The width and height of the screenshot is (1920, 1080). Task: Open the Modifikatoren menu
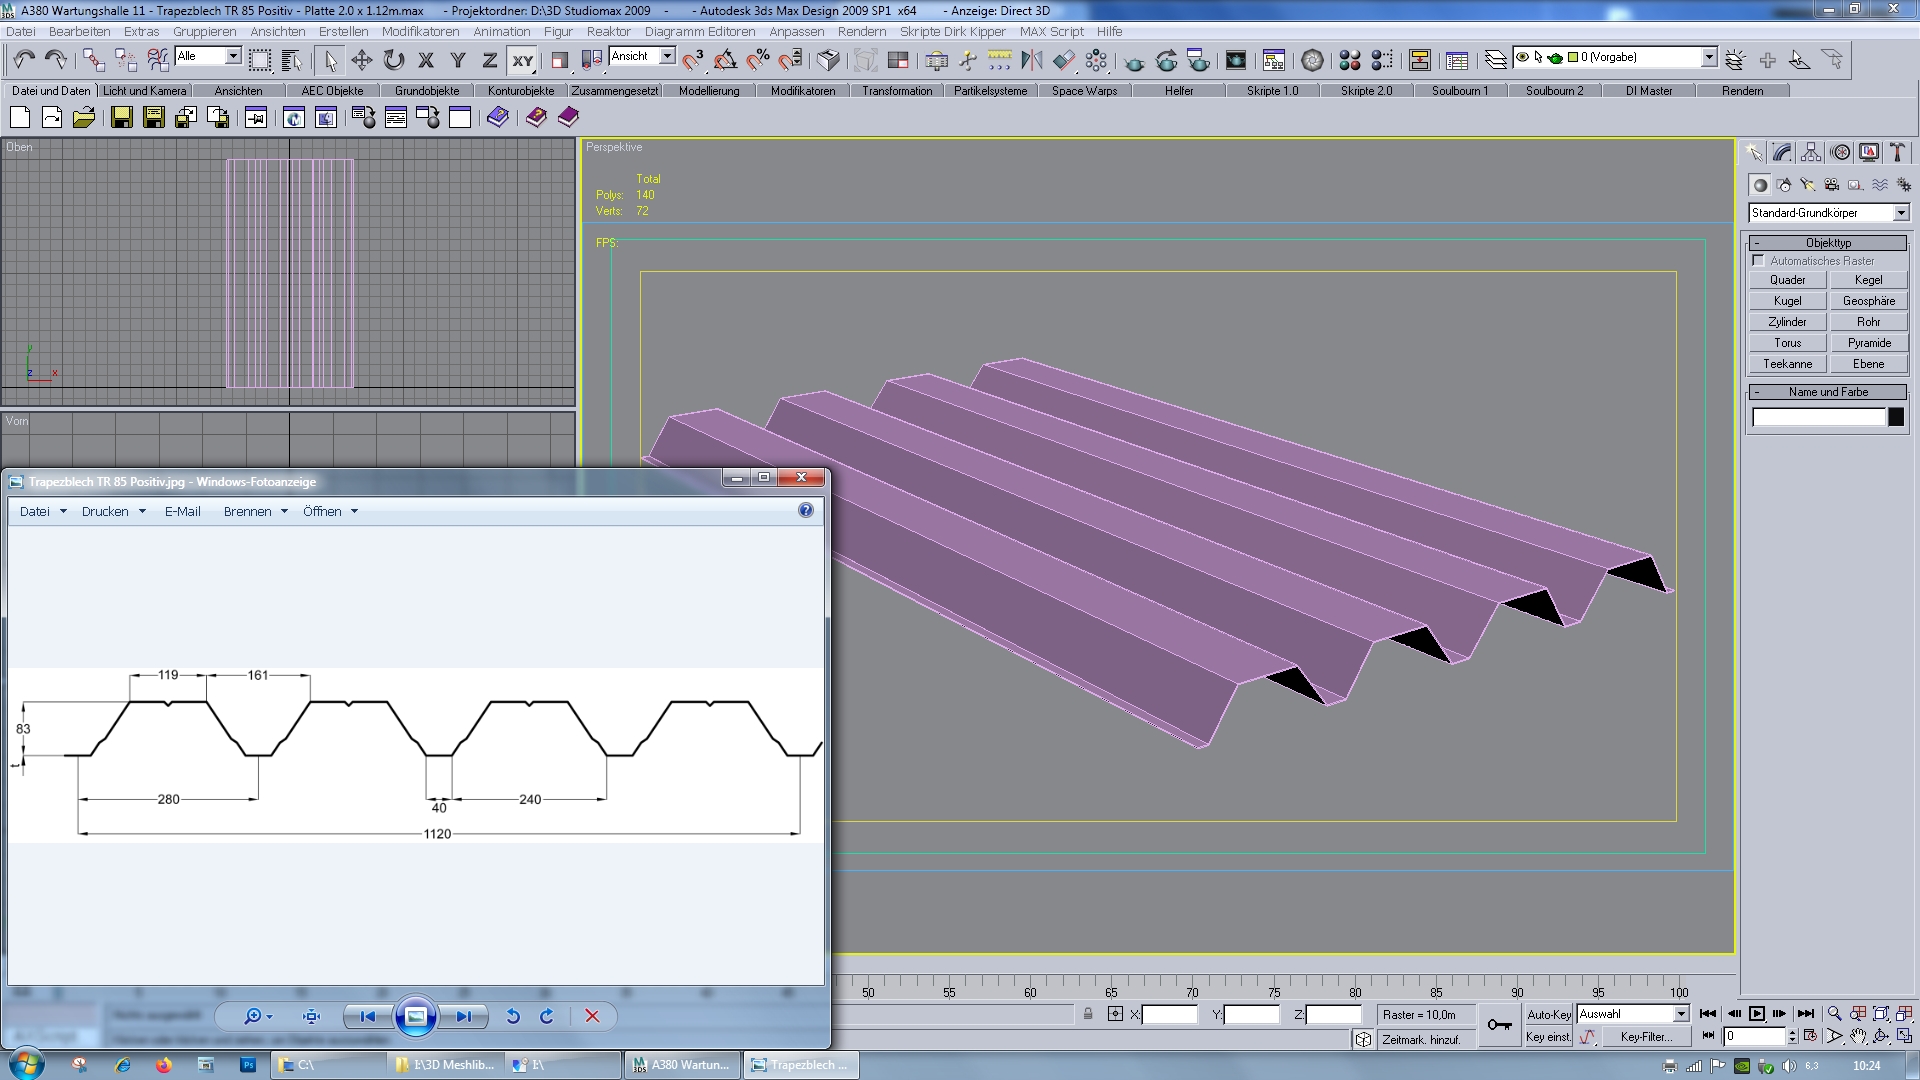(420, 31)
